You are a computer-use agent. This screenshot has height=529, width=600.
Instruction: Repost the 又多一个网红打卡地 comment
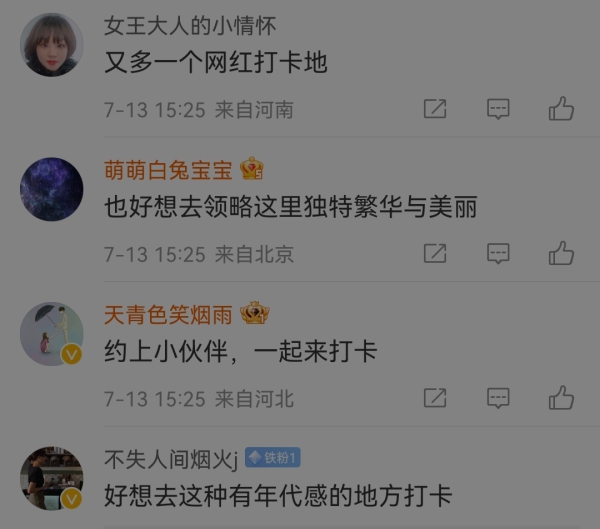pyautogui.click(x=435, y=109)
